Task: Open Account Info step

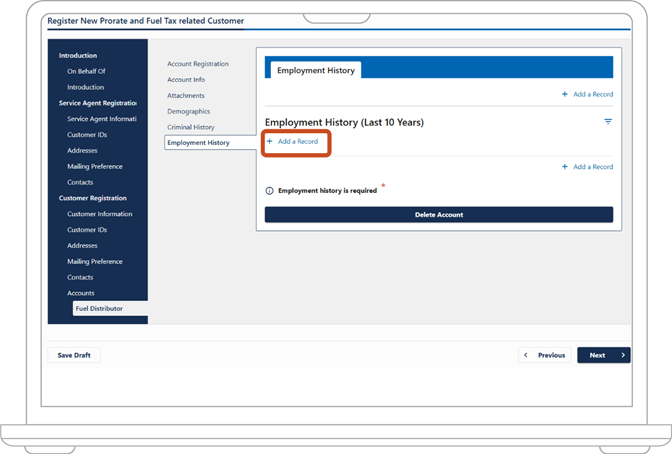Action: point(186,80)
